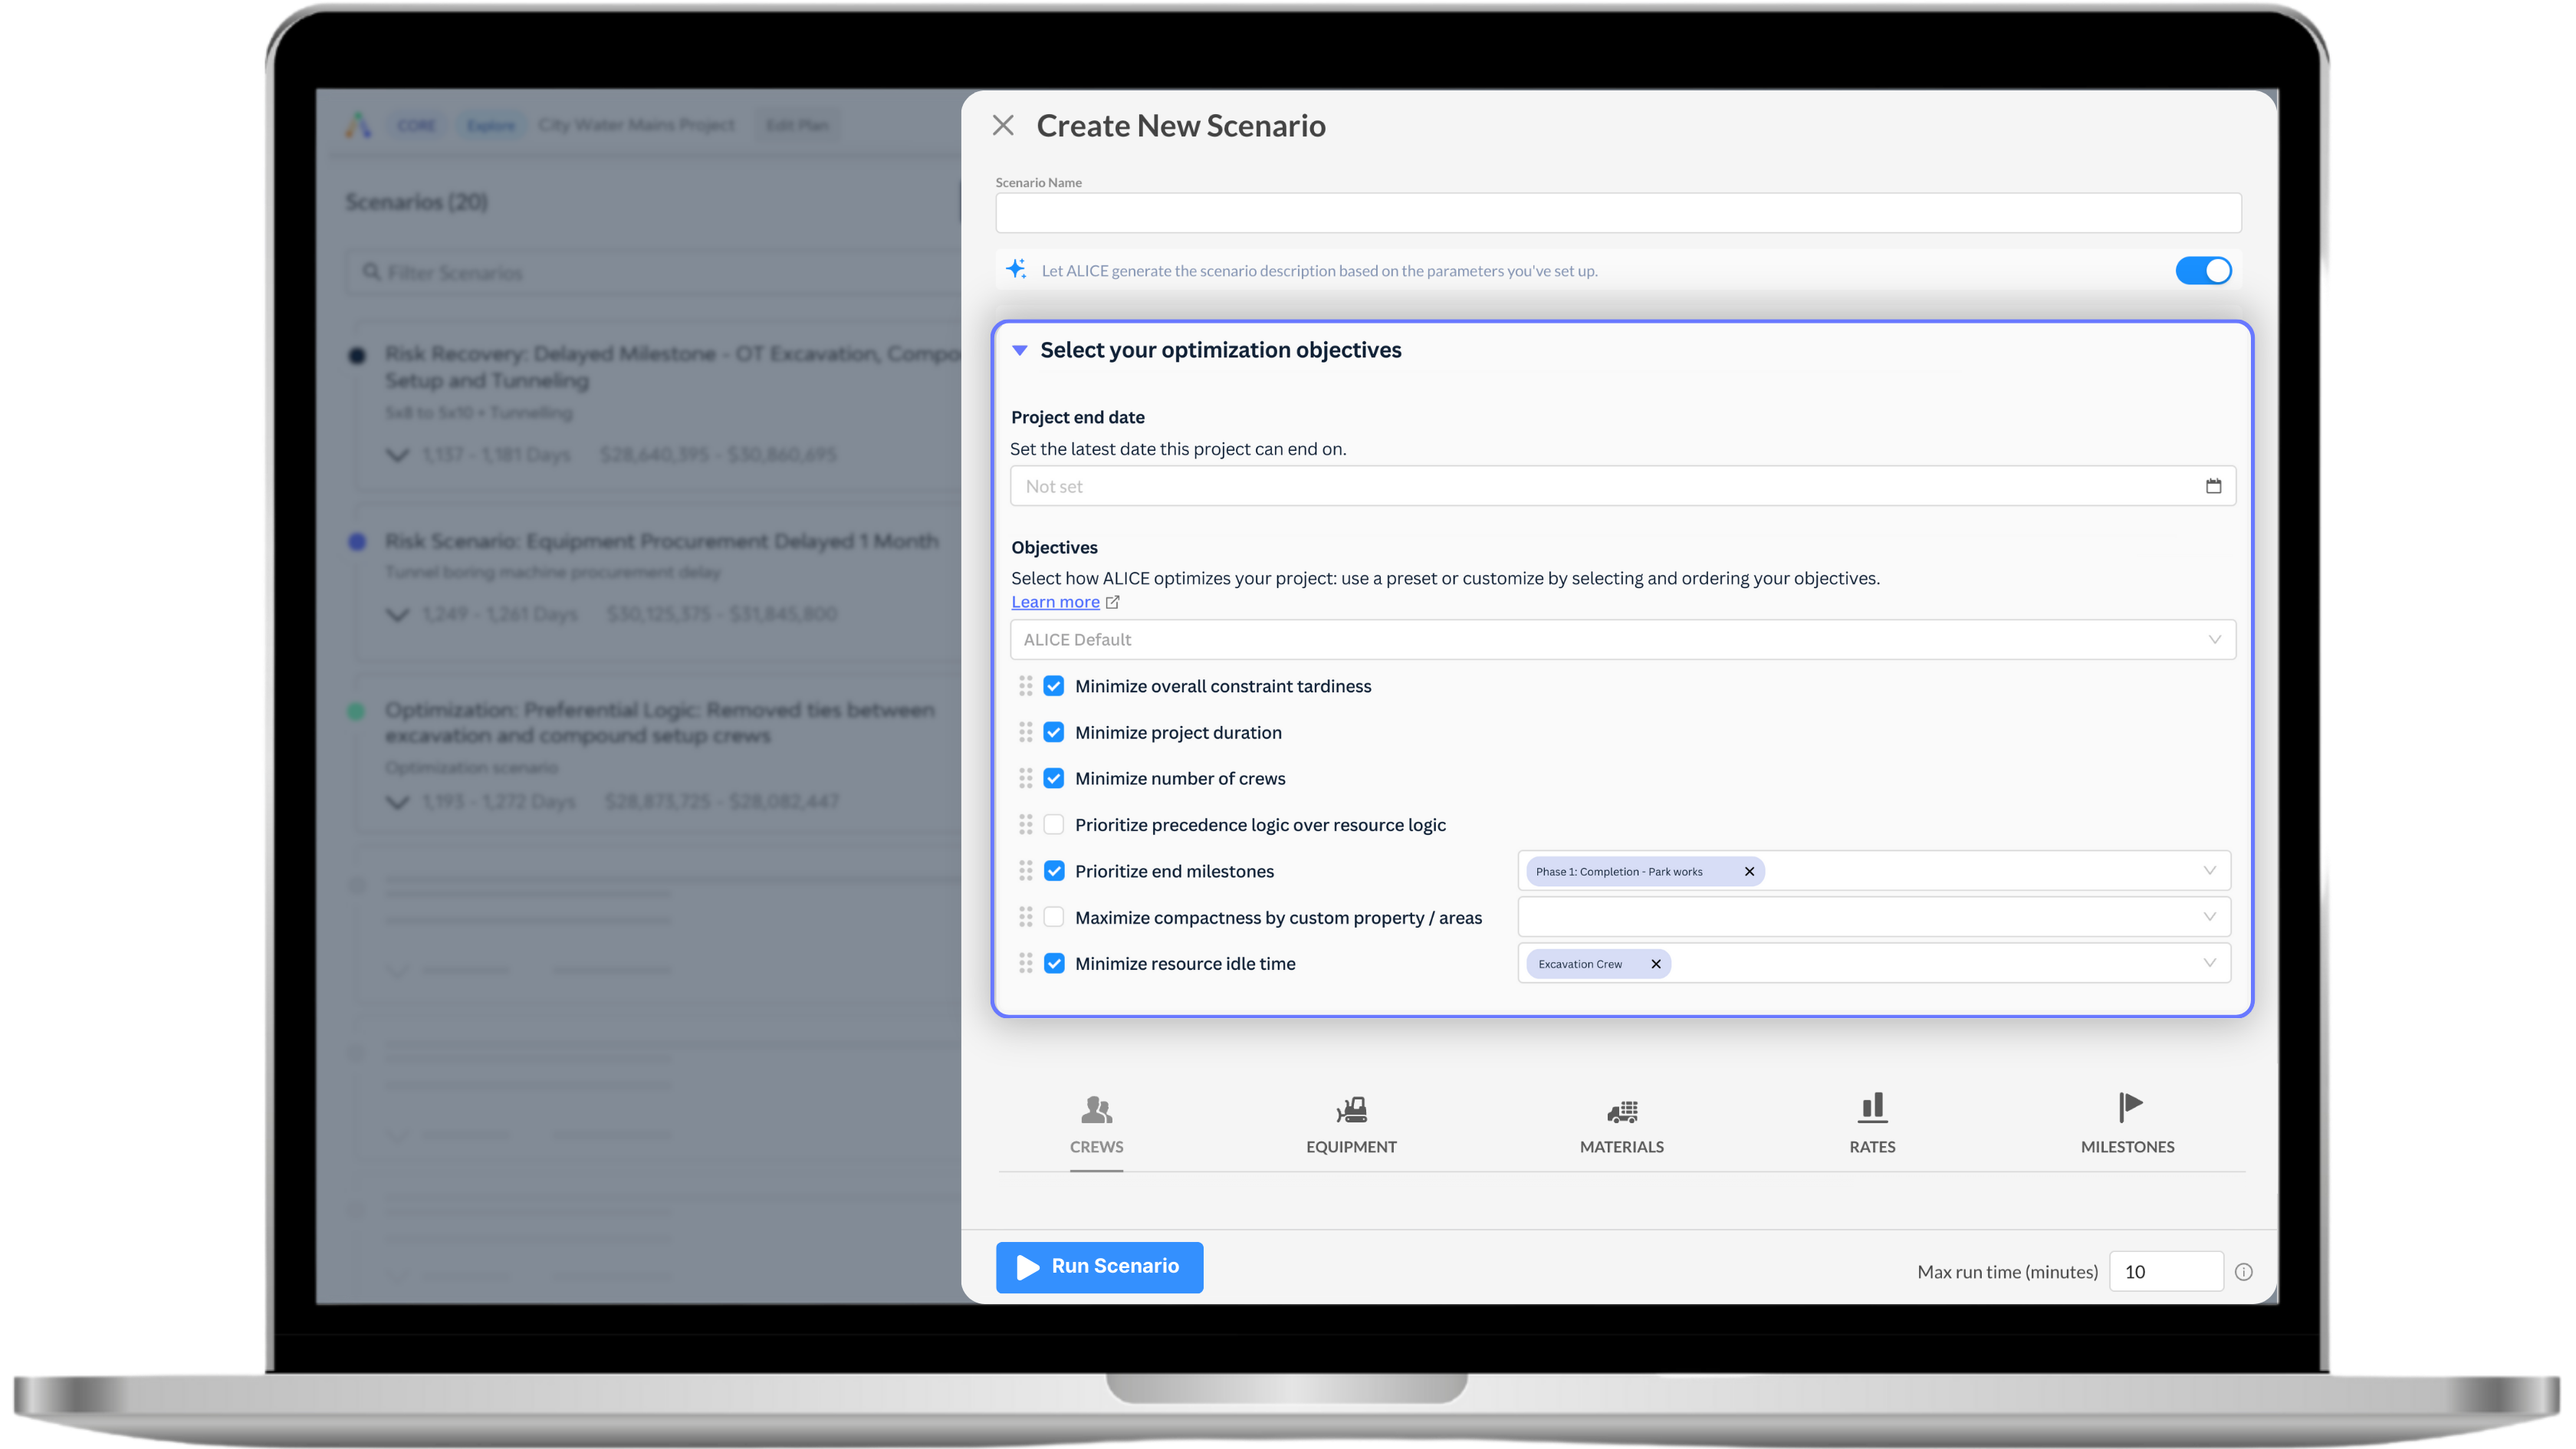Click the Scenario Name input field
Image resolution: width=2576 pixels, height=1449 pixels.
[1618, 213]
